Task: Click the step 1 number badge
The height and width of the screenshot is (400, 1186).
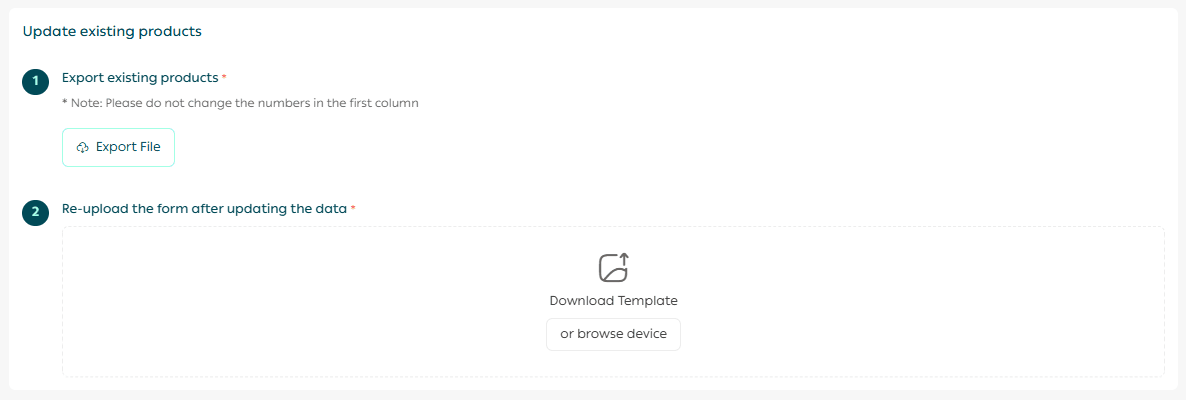Action: click(x=35, y=82)
